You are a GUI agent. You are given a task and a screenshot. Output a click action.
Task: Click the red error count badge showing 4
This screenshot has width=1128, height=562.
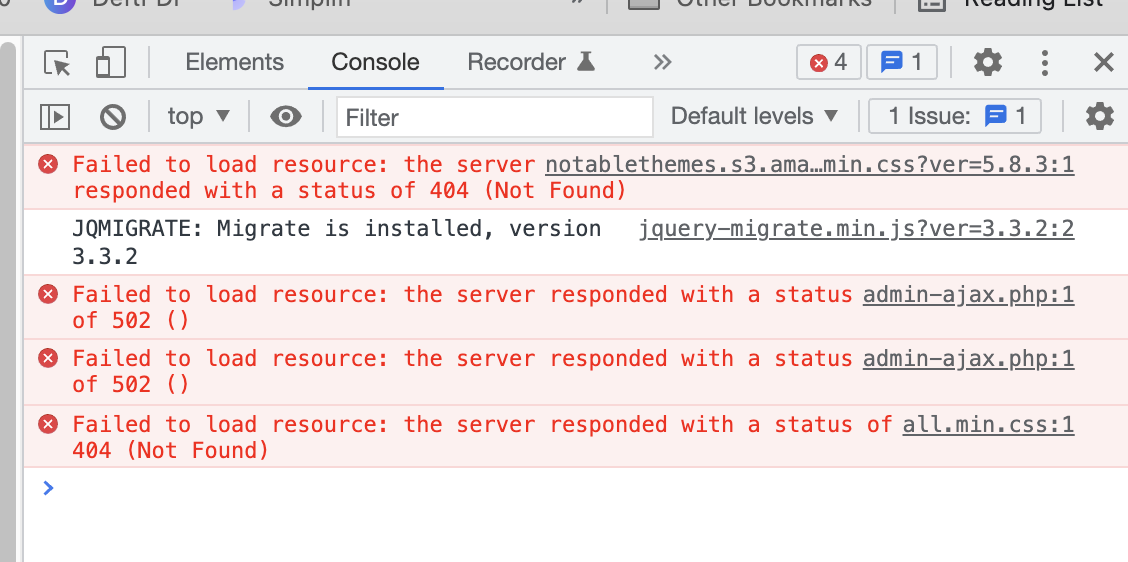[x=829, y=63]
